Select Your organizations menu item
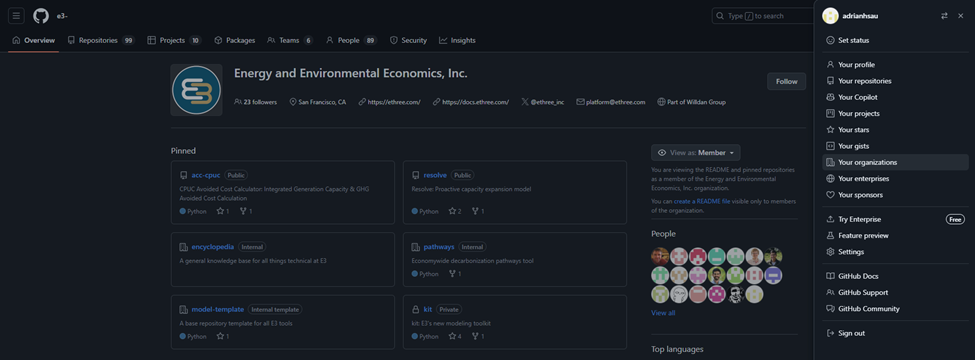975x360 pixels. [x=895, y=162]
